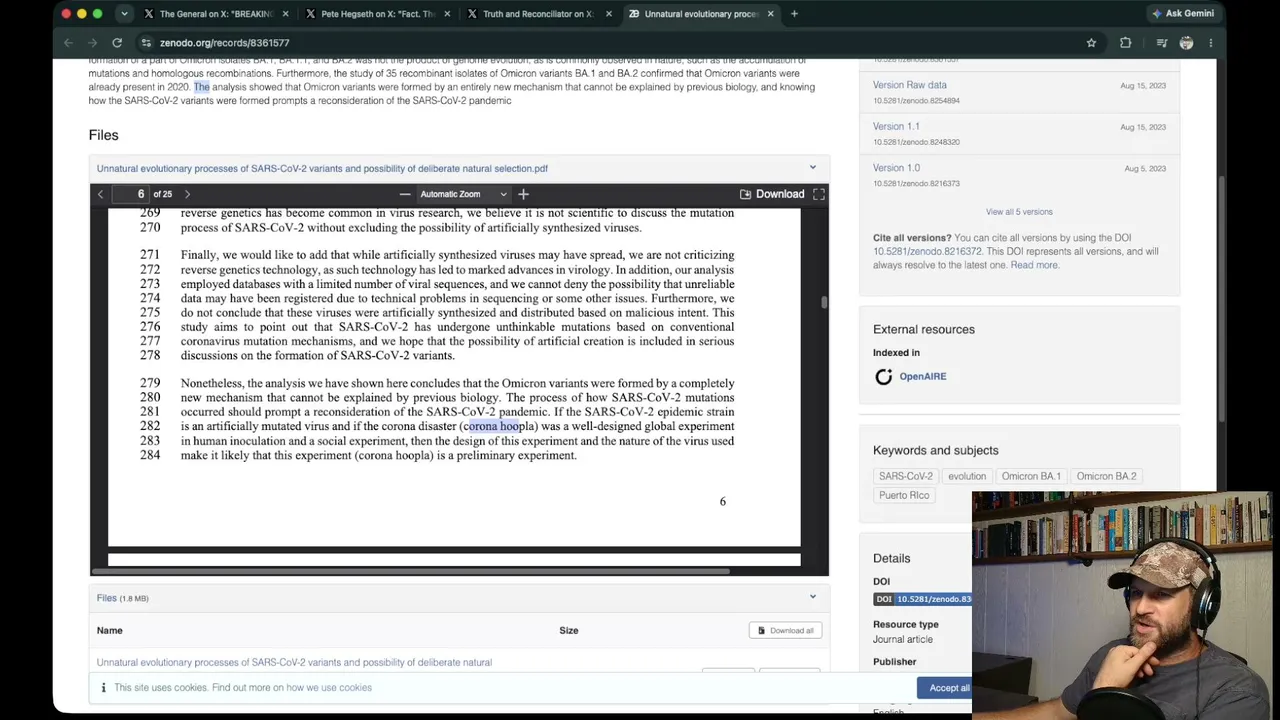Click the 'Journal article' resource type text
The image size is (1280, 720).
(903, 640)
